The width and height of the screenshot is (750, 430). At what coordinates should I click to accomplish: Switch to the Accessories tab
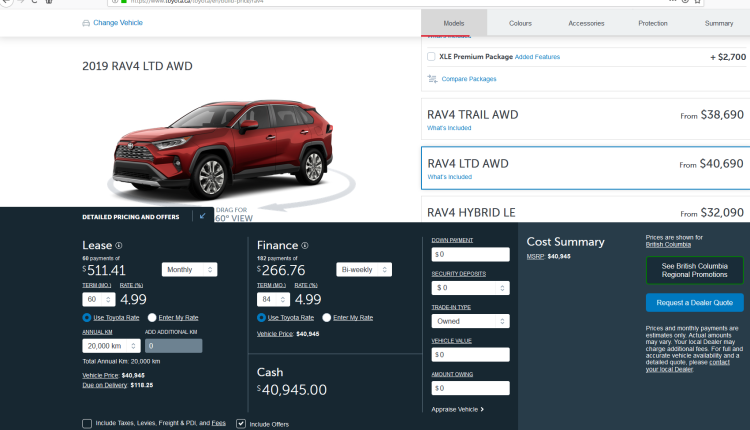click(586, 23)
